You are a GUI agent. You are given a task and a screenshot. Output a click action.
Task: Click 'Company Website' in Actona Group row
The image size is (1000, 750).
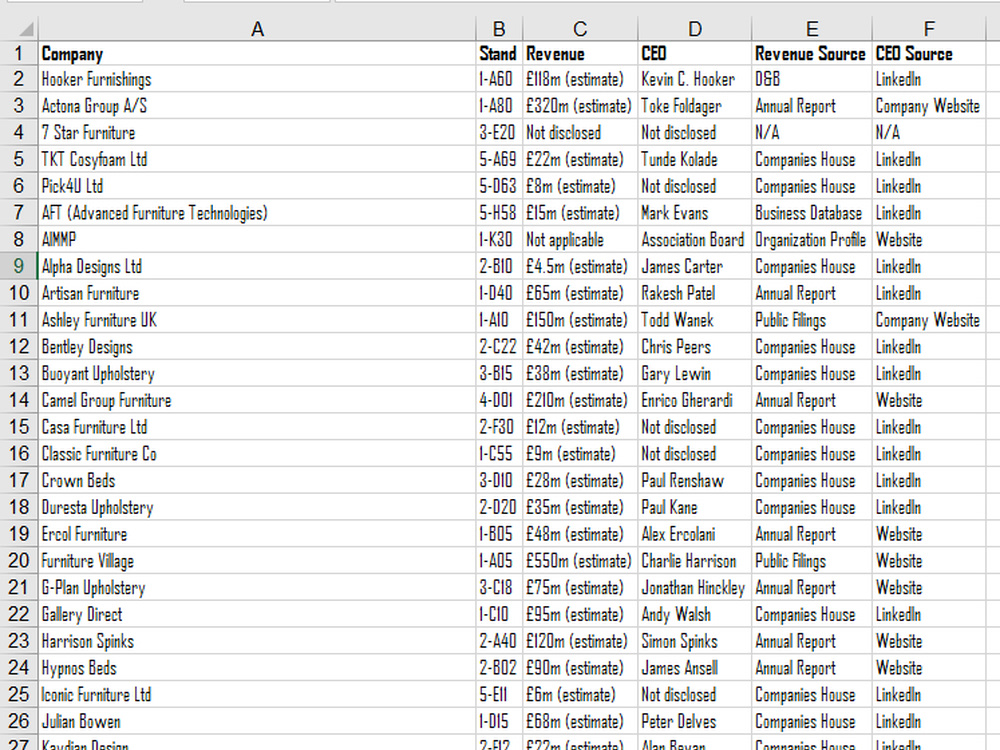pyautogui.click(x=929, y=106)
